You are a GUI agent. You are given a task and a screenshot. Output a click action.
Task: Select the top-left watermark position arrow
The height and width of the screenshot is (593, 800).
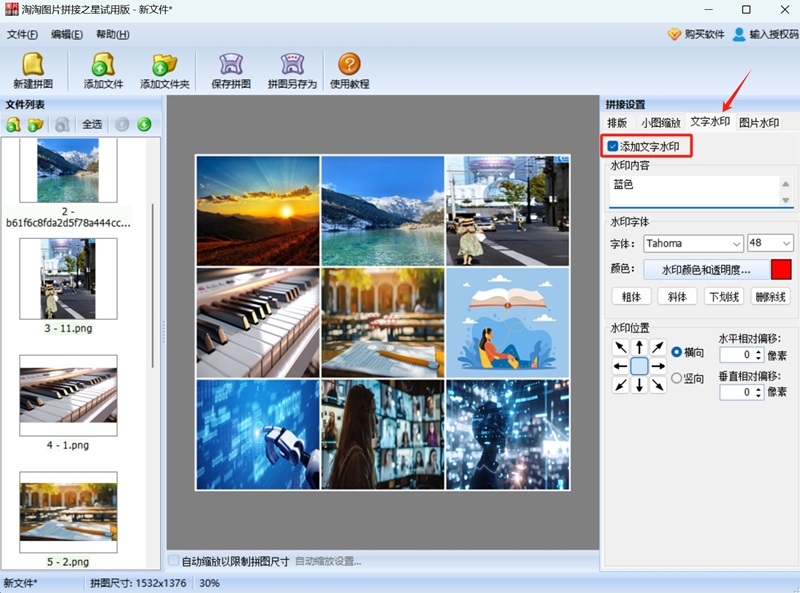point(620,348)
